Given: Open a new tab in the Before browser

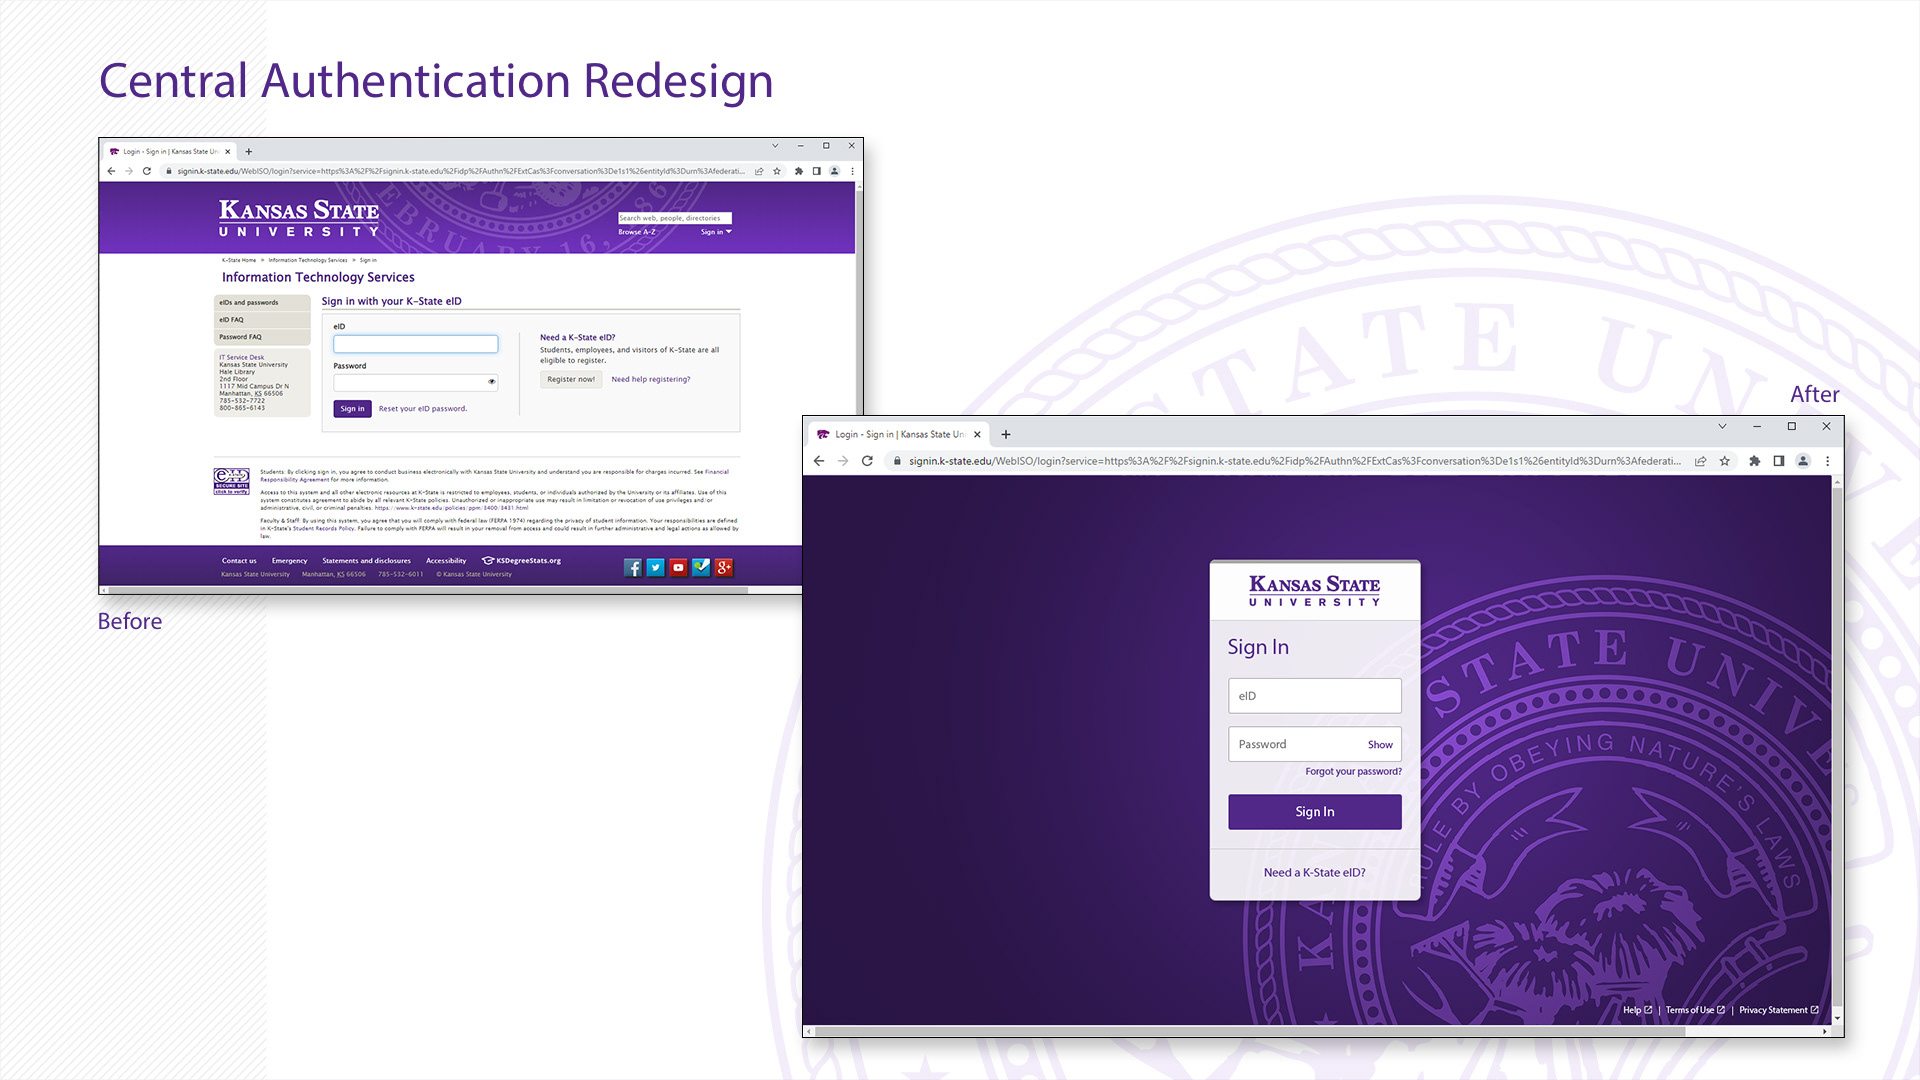Looking at the screenshot, I should point(249,152).
